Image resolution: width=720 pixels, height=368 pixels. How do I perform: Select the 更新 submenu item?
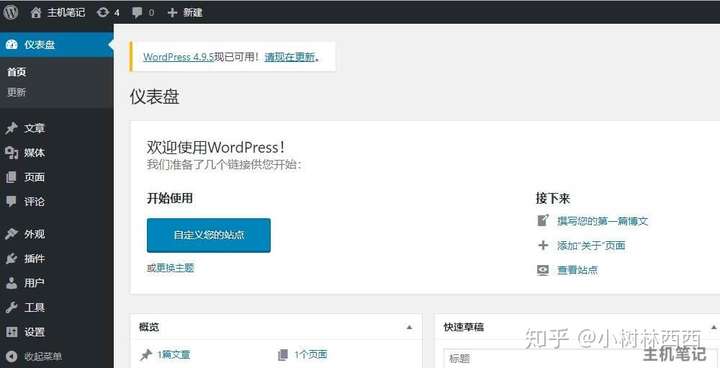[17, 92]
